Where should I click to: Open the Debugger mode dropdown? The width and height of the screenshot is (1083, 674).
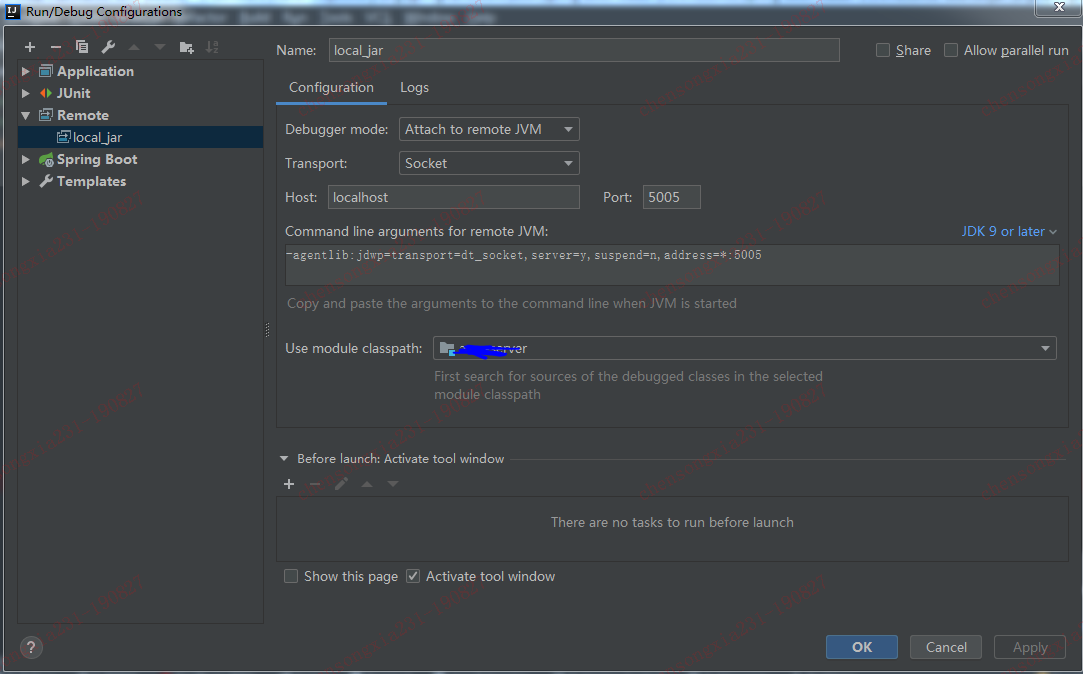489,129
